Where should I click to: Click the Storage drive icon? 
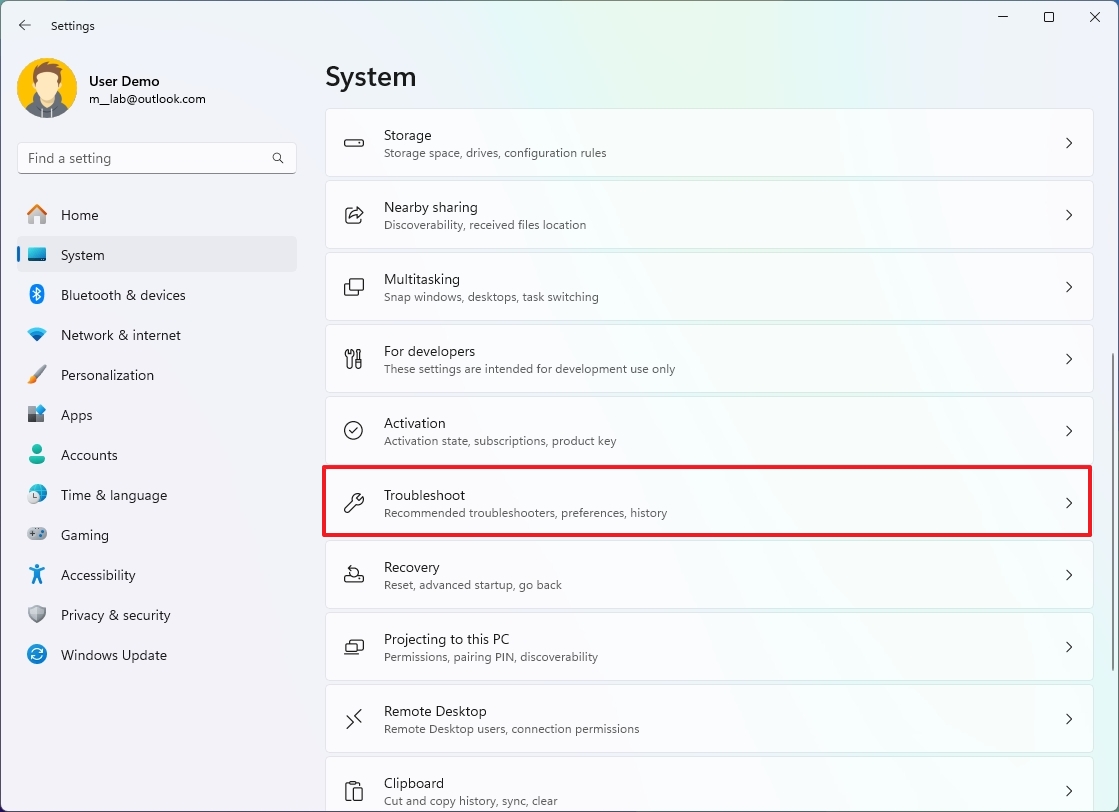354,143
